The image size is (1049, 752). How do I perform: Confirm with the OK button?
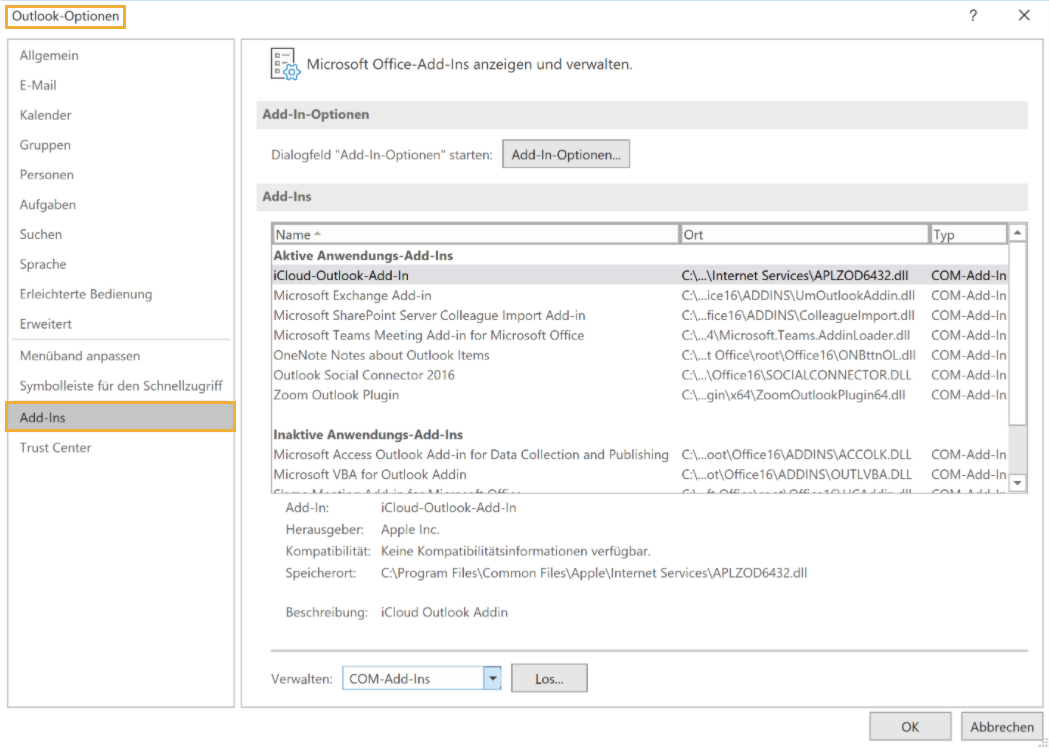(909, 726)
